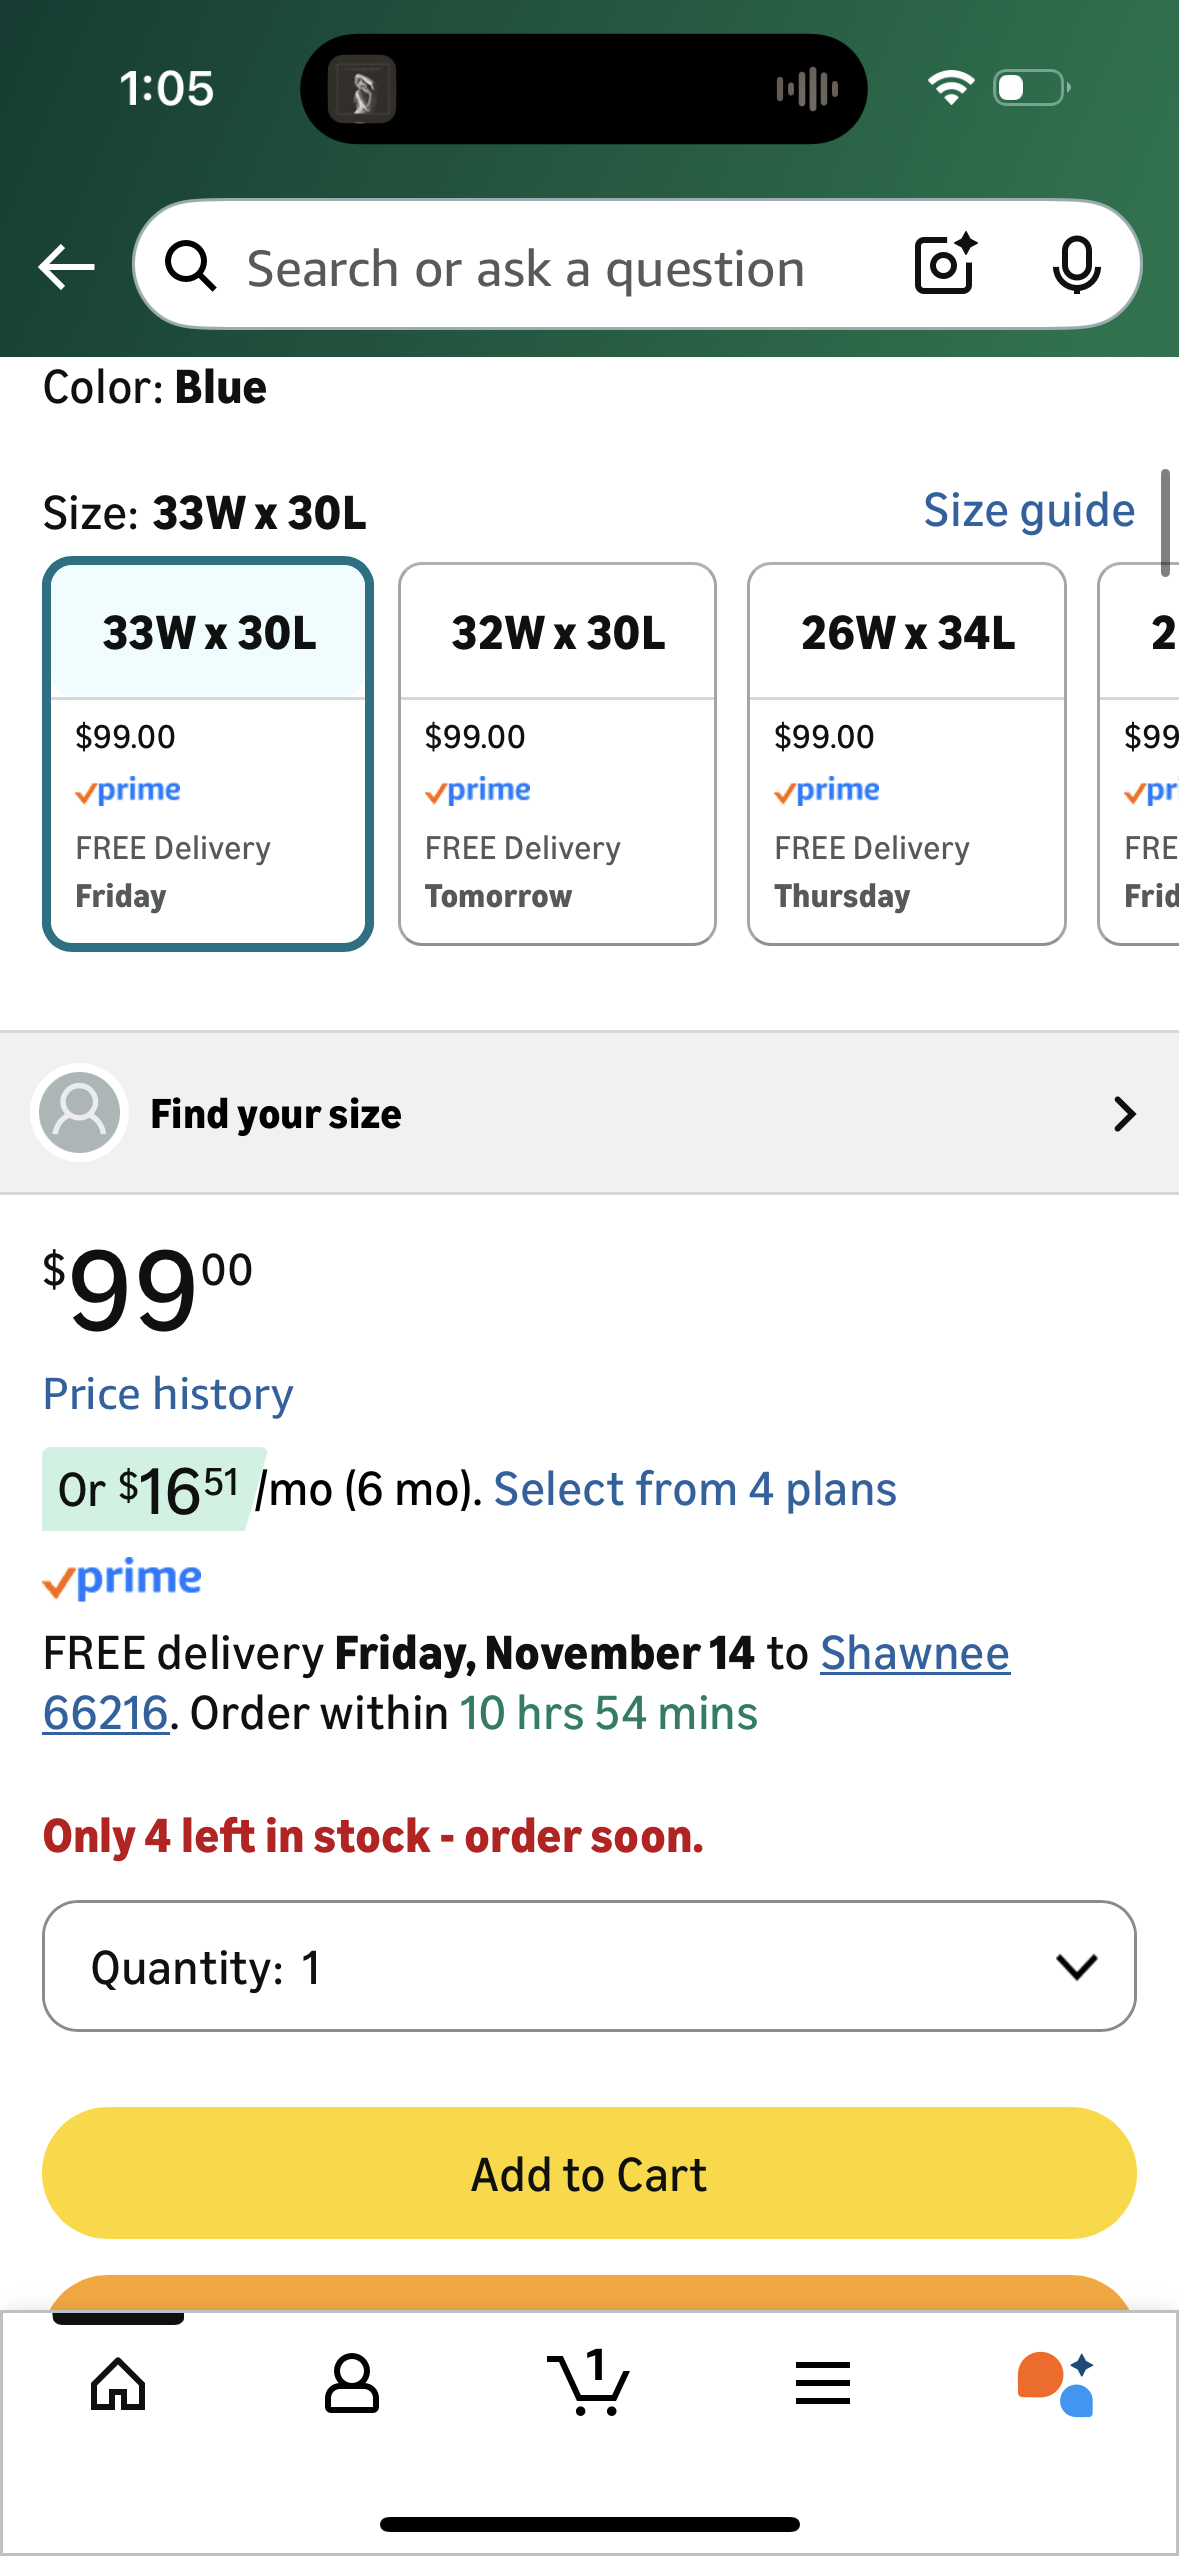Screen dimensions: 1179x2556
Task: Tap the camera lens search icon
Action: pyautogui.click(x=944, y=265)
